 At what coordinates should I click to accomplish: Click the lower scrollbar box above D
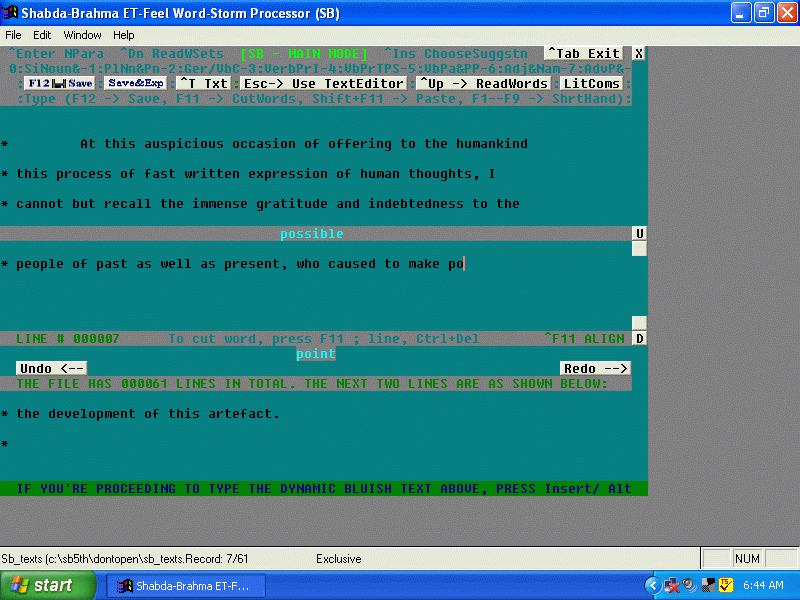click(x=639, y=323)
